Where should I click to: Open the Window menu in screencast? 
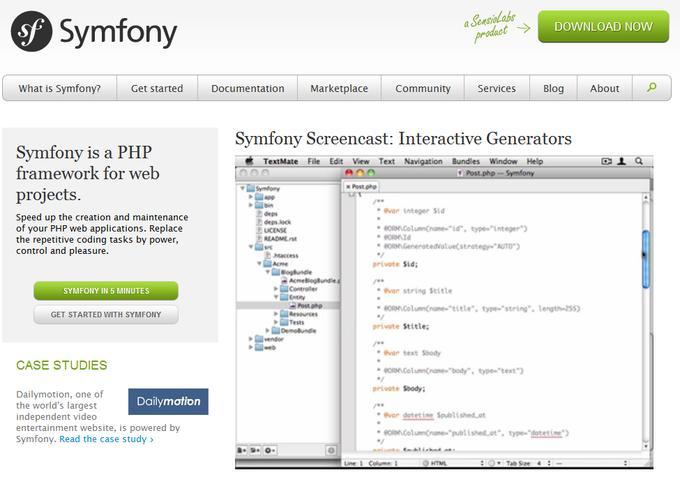[x=503, y=161]
